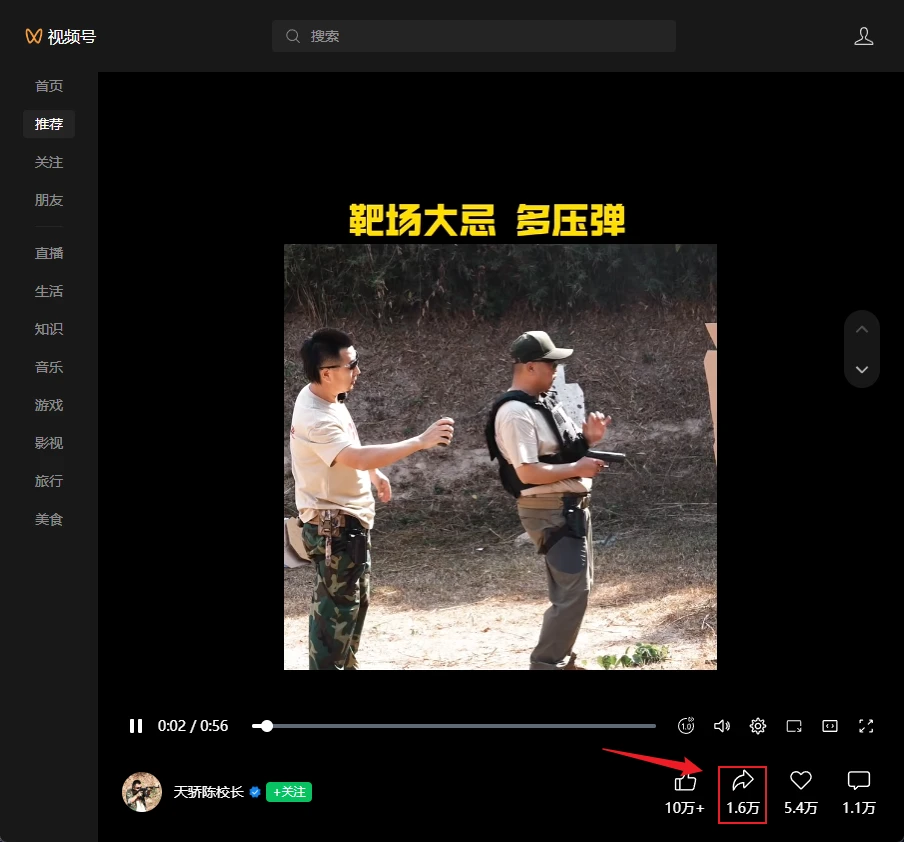Open video settings gear

758,726
